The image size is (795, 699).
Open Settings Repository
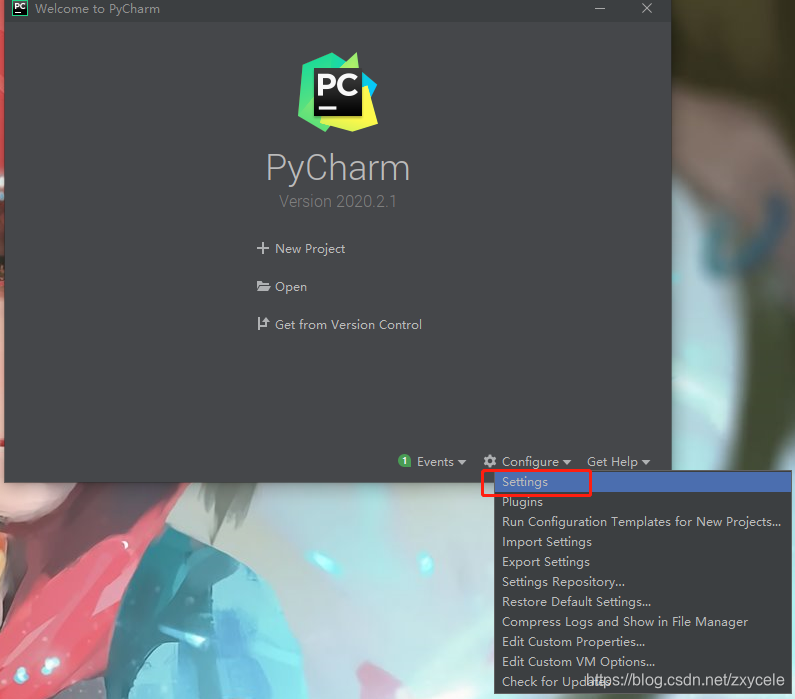coord(642,581)
